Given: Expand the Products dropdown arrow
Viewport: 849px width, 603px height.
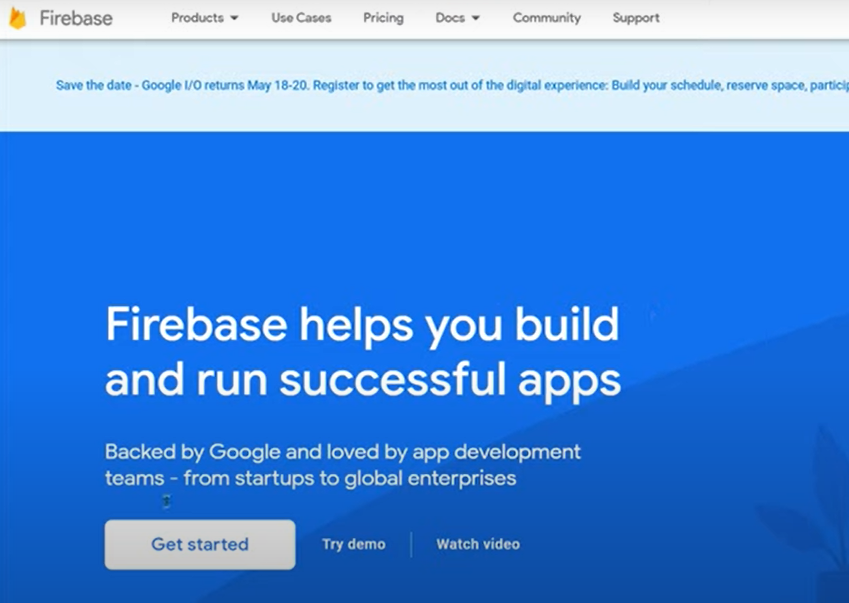Looking at the screenshot, I should (234, 18).
